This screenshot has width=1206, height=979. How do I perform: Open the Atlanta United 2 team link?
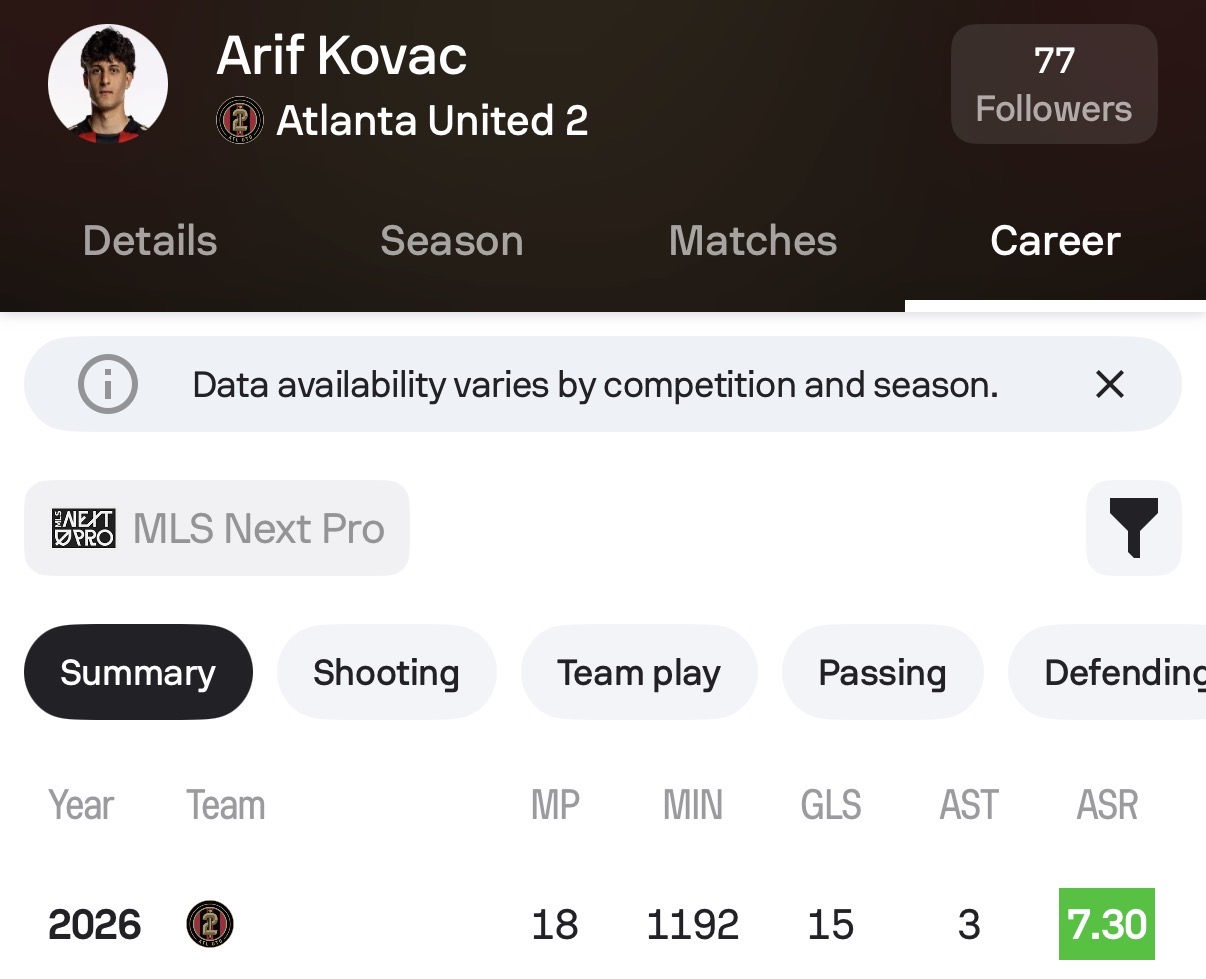[432, 121]
